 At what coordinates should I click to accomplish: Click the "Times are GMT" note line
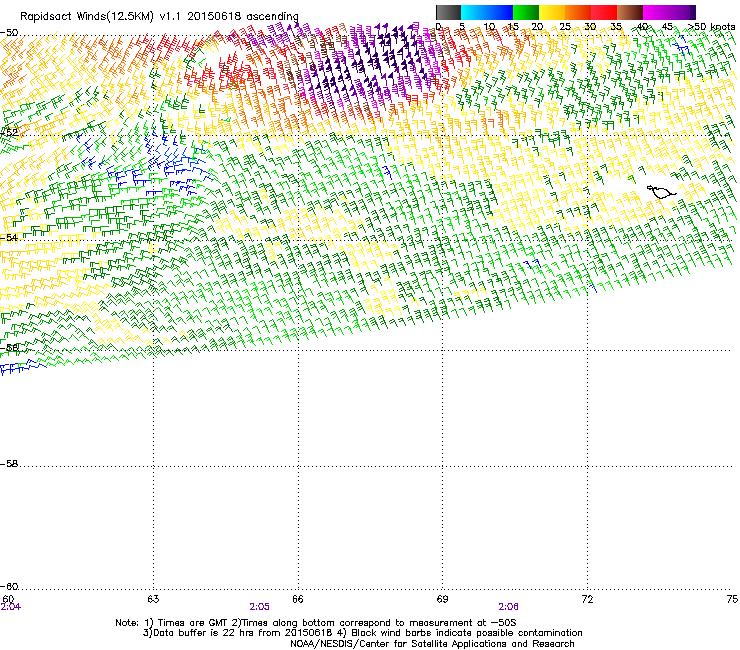[316, 623]
